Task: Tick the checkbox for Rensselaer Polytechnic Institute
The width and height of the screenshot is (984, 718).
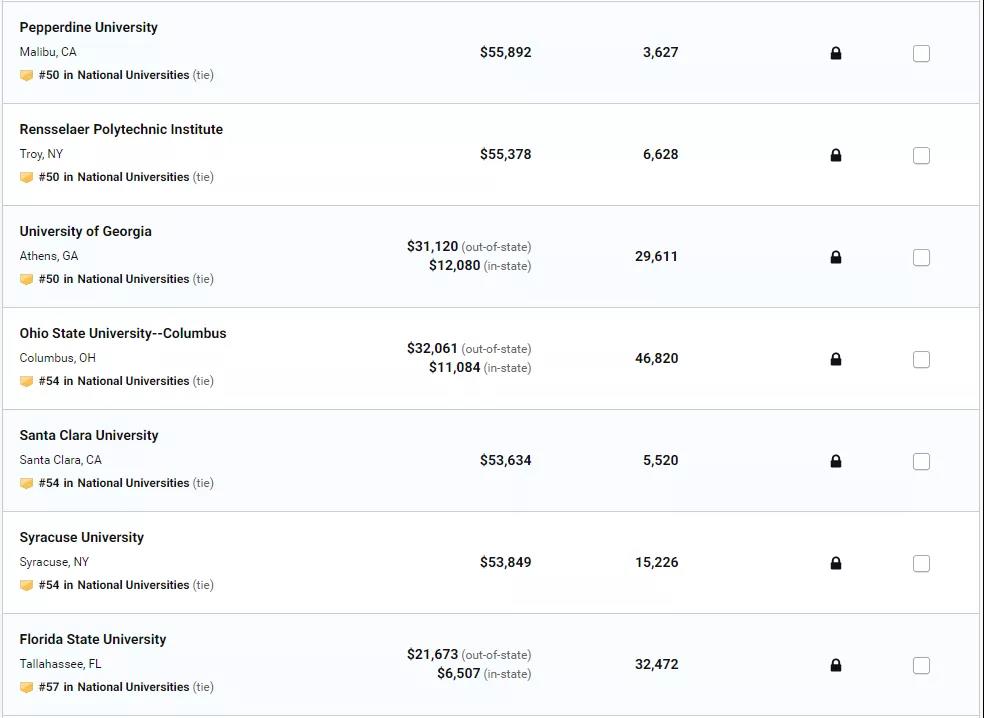Action: [x=921, y=155]
